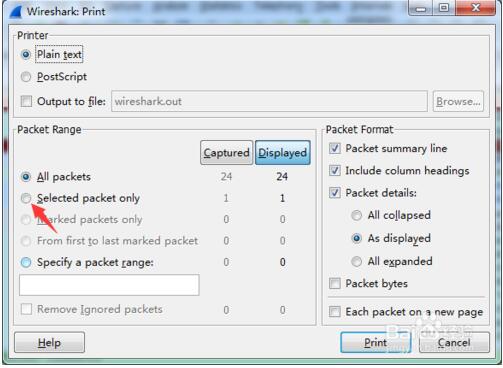503x368 pixels.
Task: Choose Selected packet only radio button
Action: pos(26,198)
